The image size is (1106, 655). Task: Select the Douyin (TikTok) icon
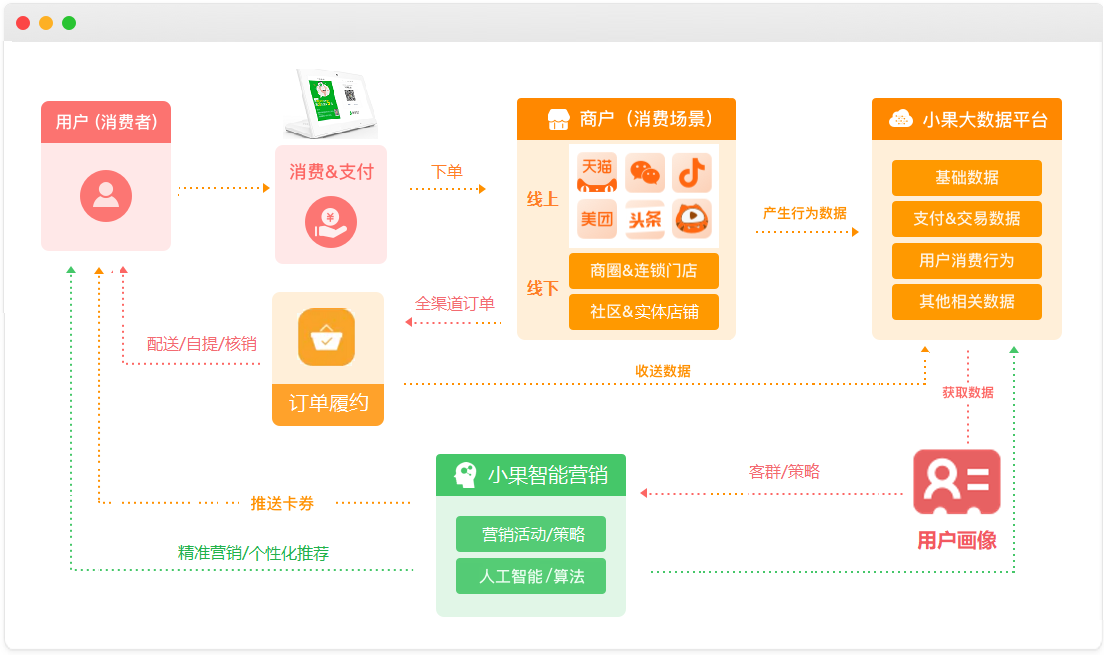click(x=691, y=173)
